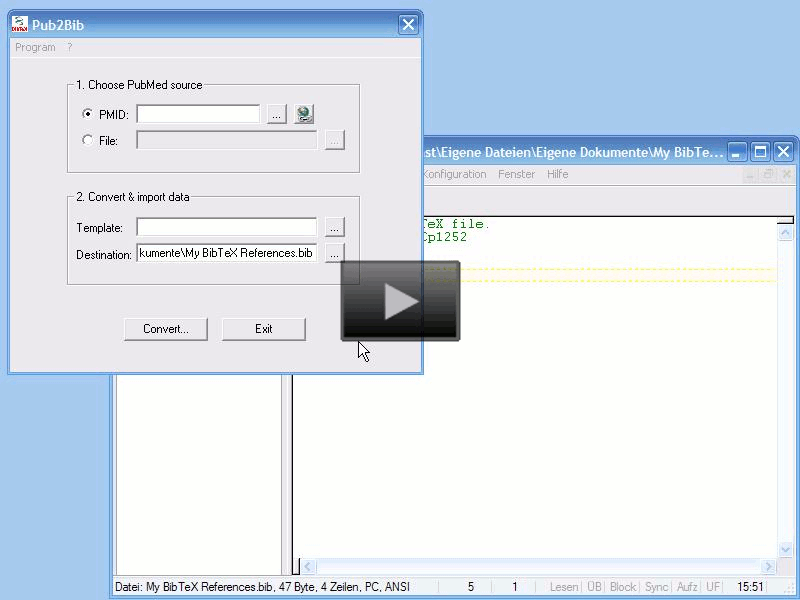Open browse dialog for Template field
Viewport: 800px width, 600px height.
tap(334, 228)
